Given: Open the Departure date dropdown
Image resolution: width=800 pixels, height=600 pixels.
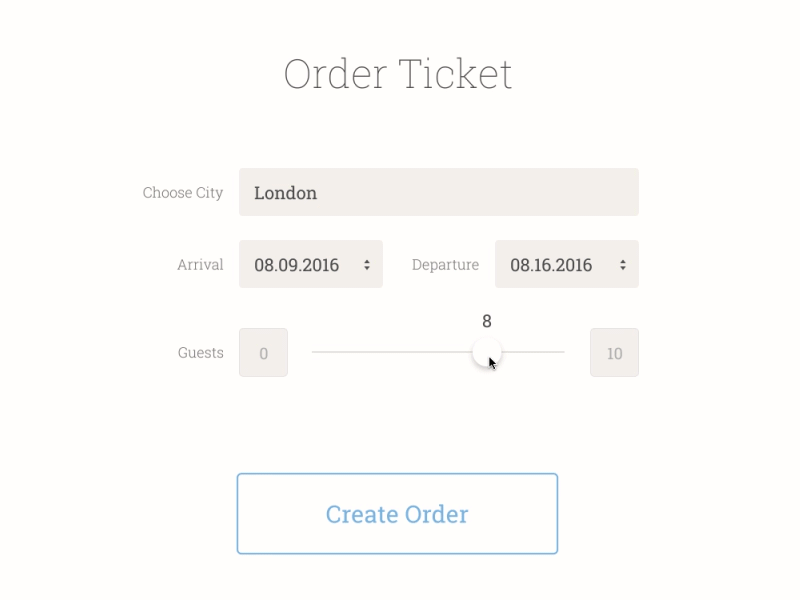Looking at the screenshot, I should (566, 264).
